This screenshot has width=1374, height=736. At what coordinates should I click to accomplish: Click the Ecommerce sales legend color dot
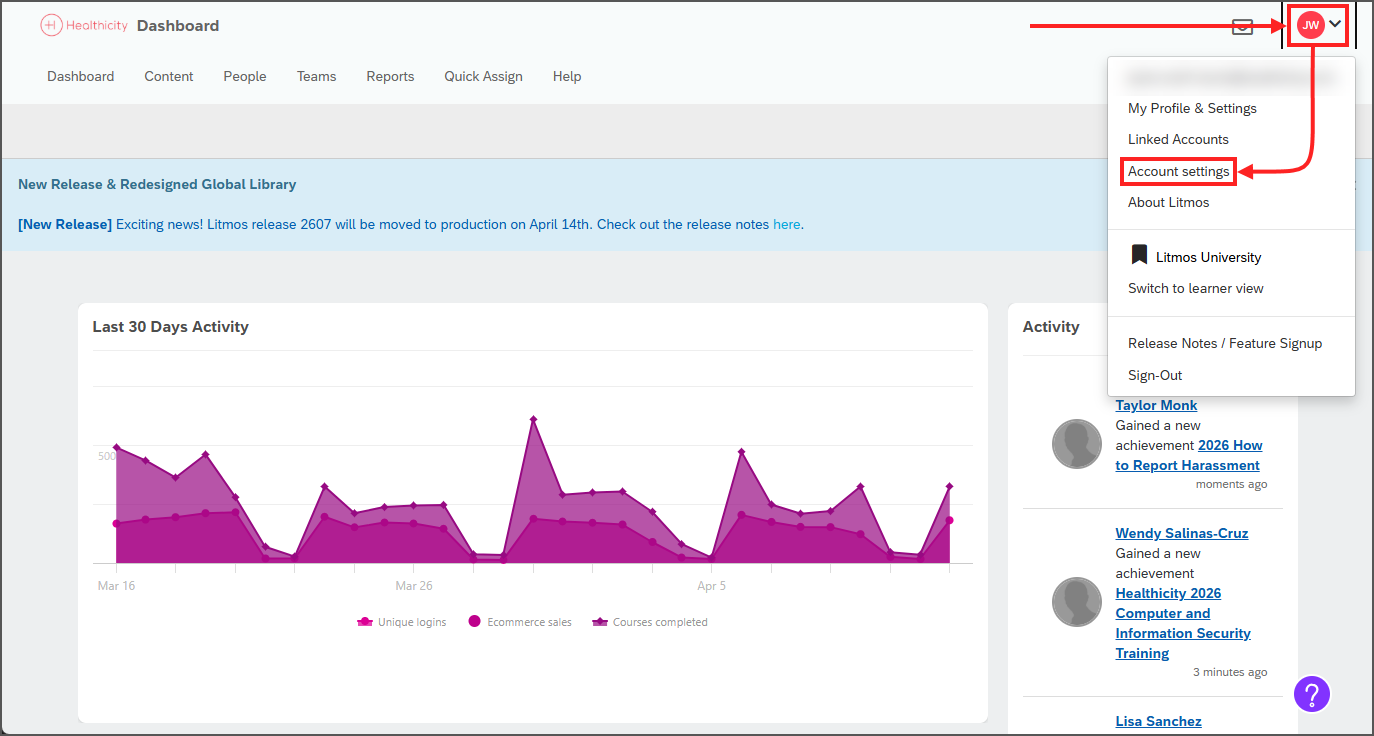(474, 621)
